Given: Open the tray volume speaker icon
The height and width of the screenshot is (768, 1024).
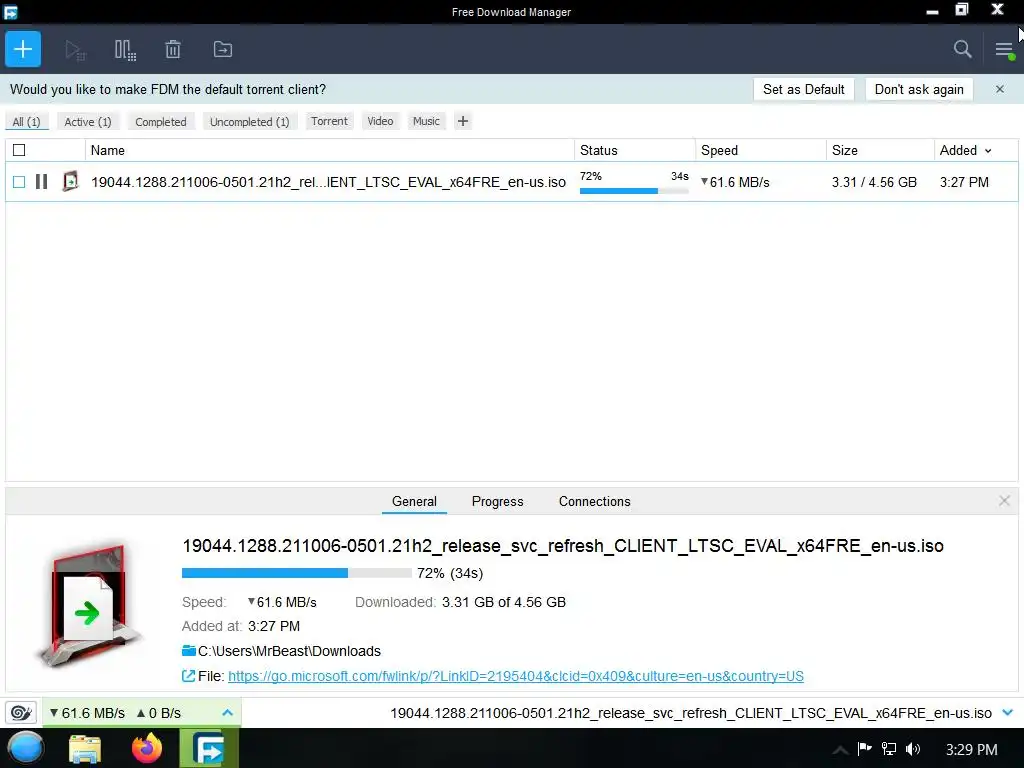Looking at the screenshot, I should (913, 749).
